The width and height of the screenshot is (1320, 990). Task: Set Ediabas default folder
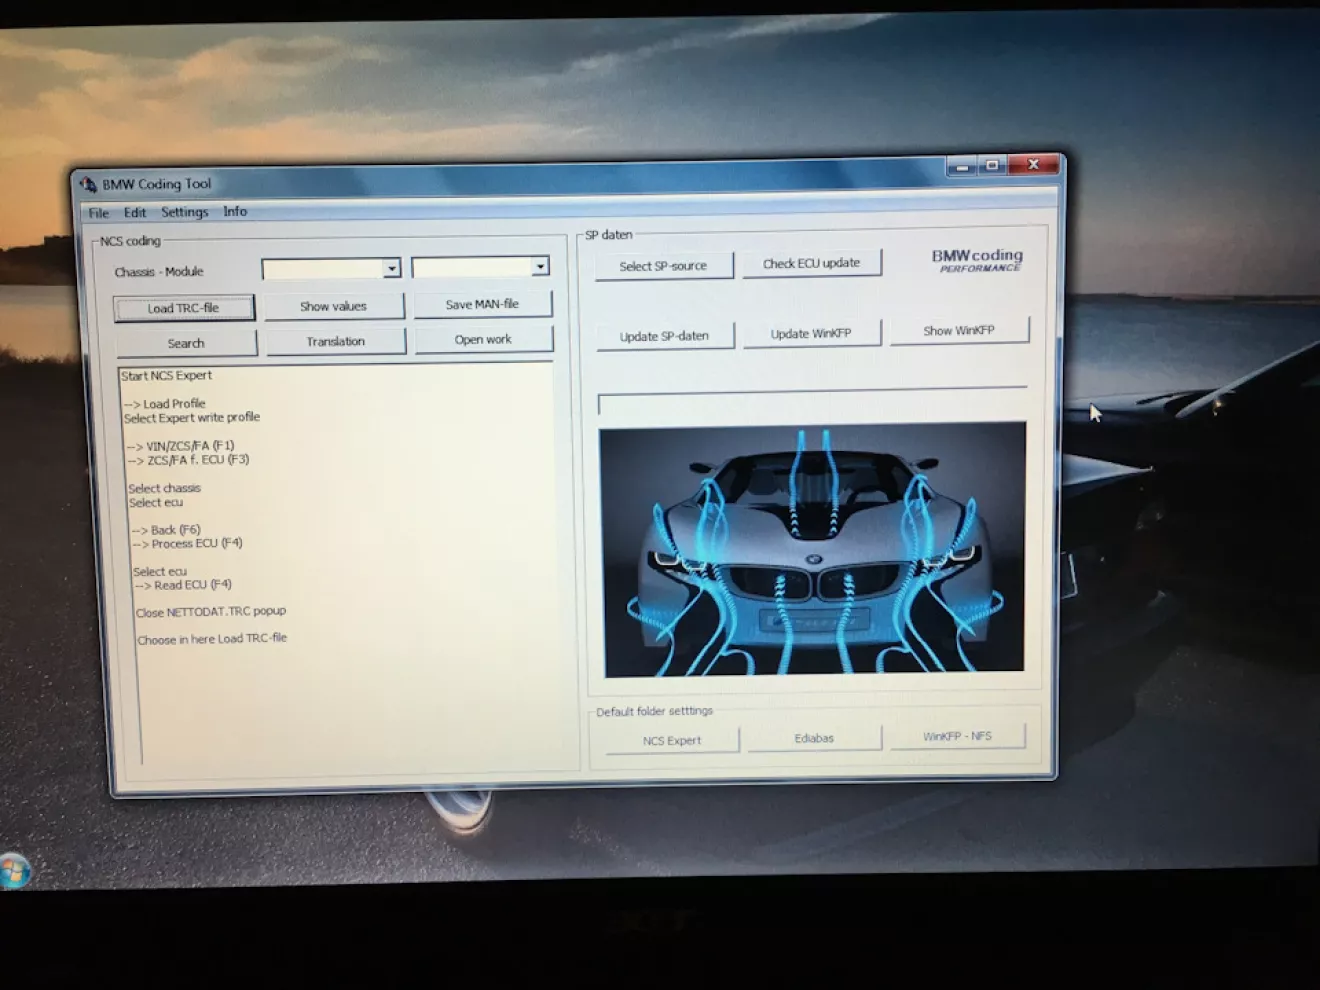[x=814, y=738]
